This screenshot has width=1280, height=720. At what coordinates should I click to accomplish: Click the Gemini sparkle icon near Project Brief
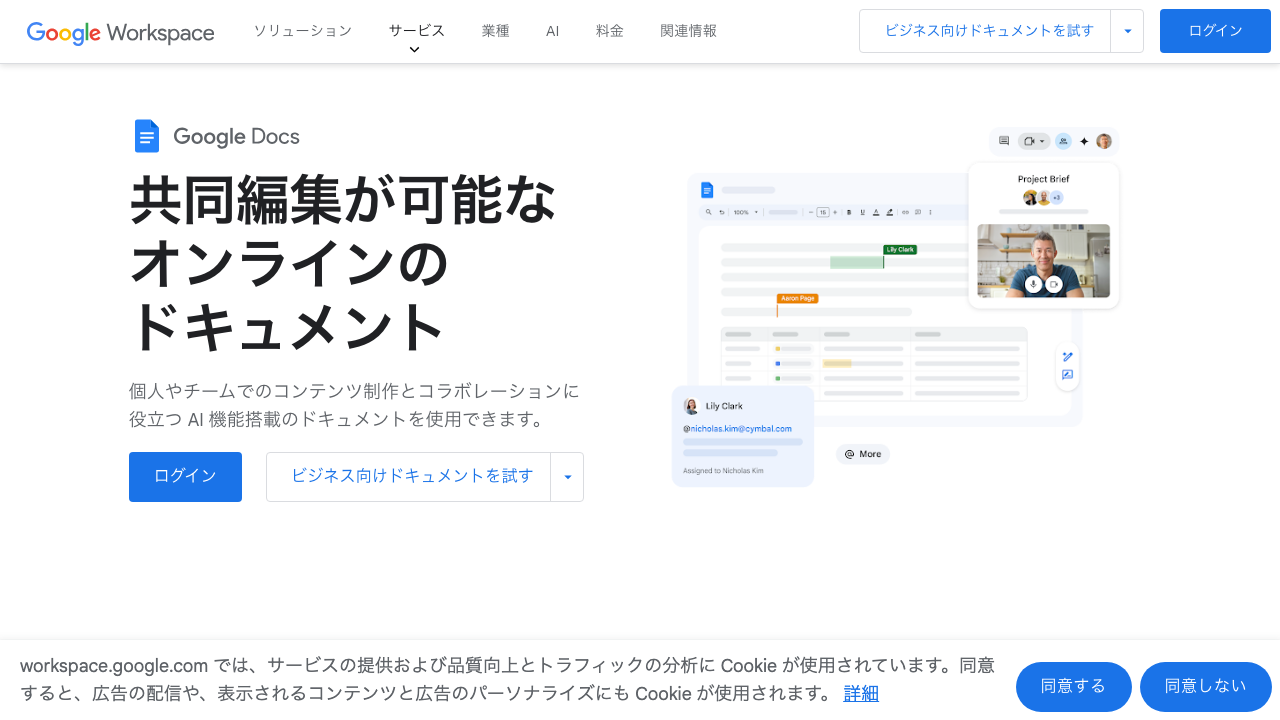(1085, 141)
